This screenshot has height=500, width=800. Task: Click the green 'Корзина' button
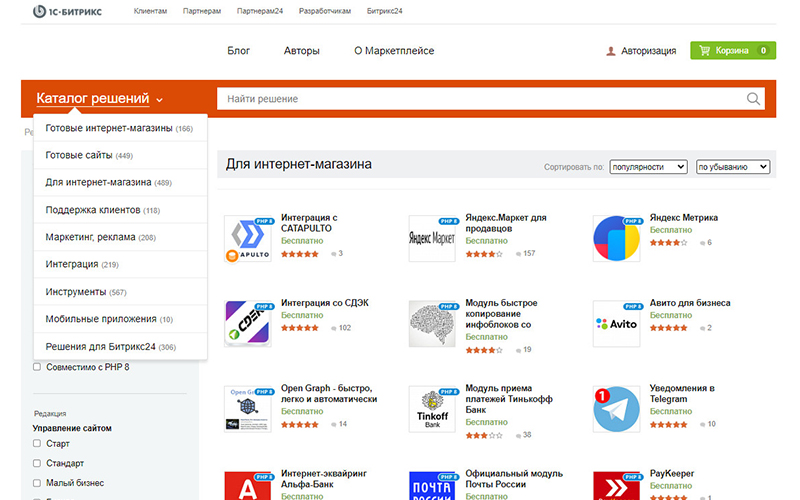[x=732, y=50]
